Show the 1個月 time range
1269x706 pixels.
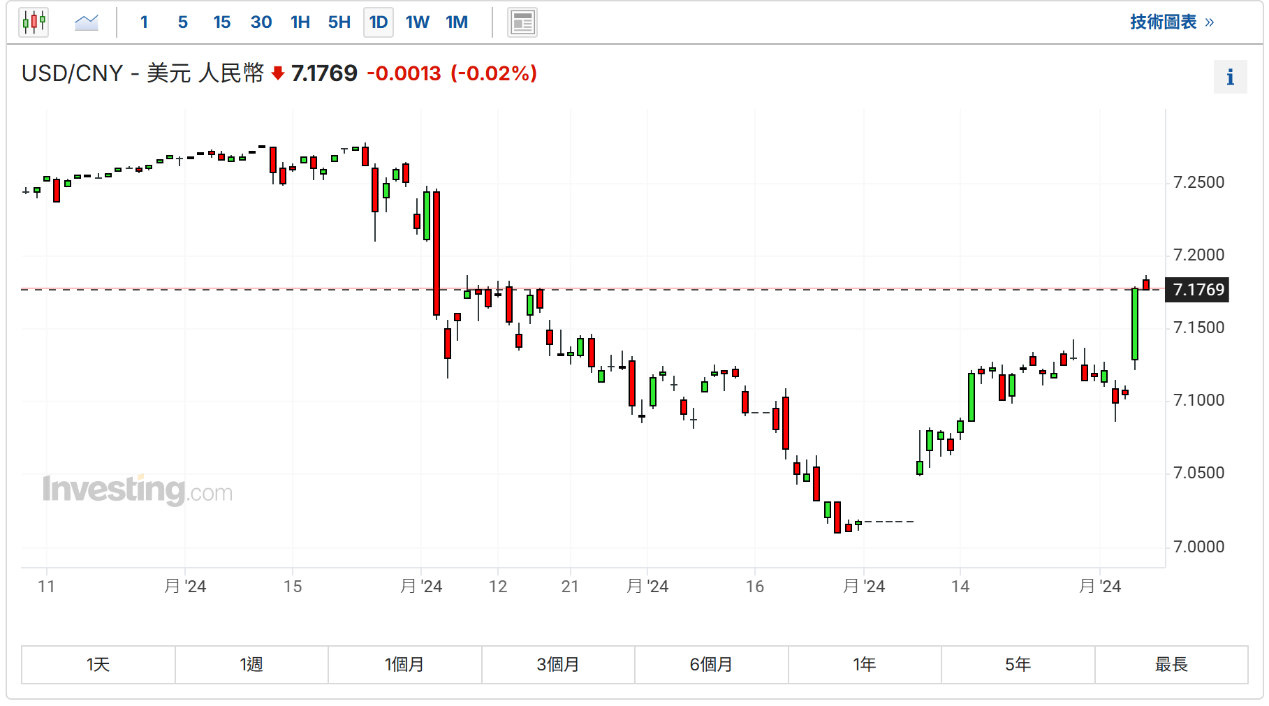coord(404,664)
